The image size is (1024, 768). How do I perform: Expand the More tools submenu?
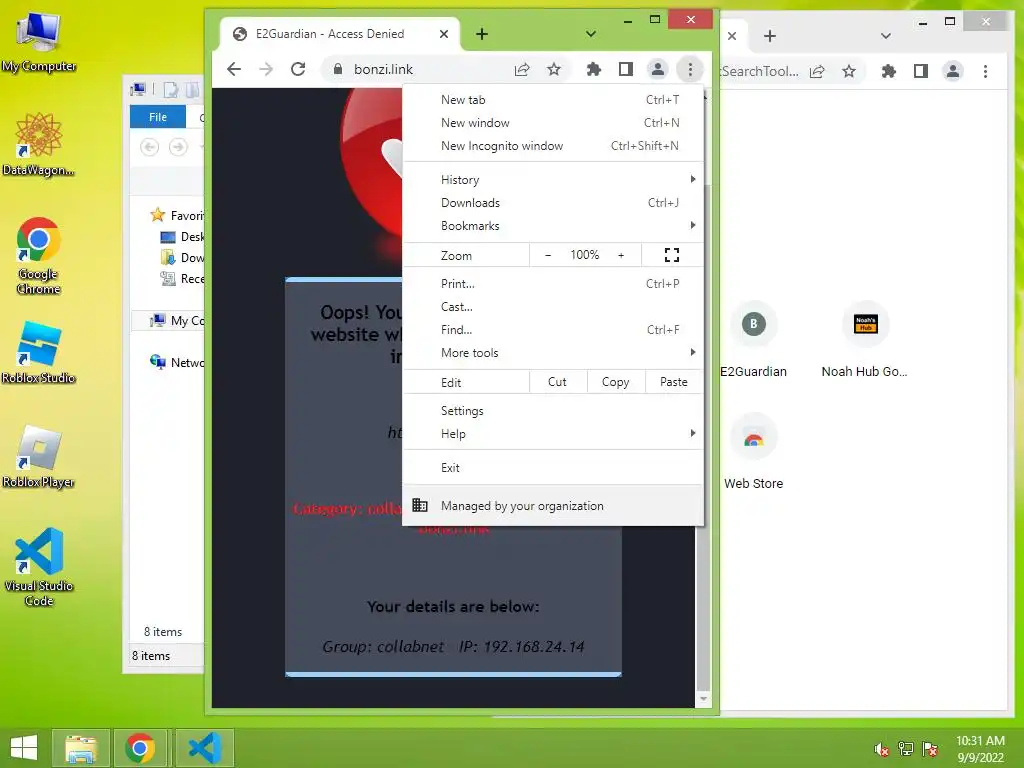(553, 353)
